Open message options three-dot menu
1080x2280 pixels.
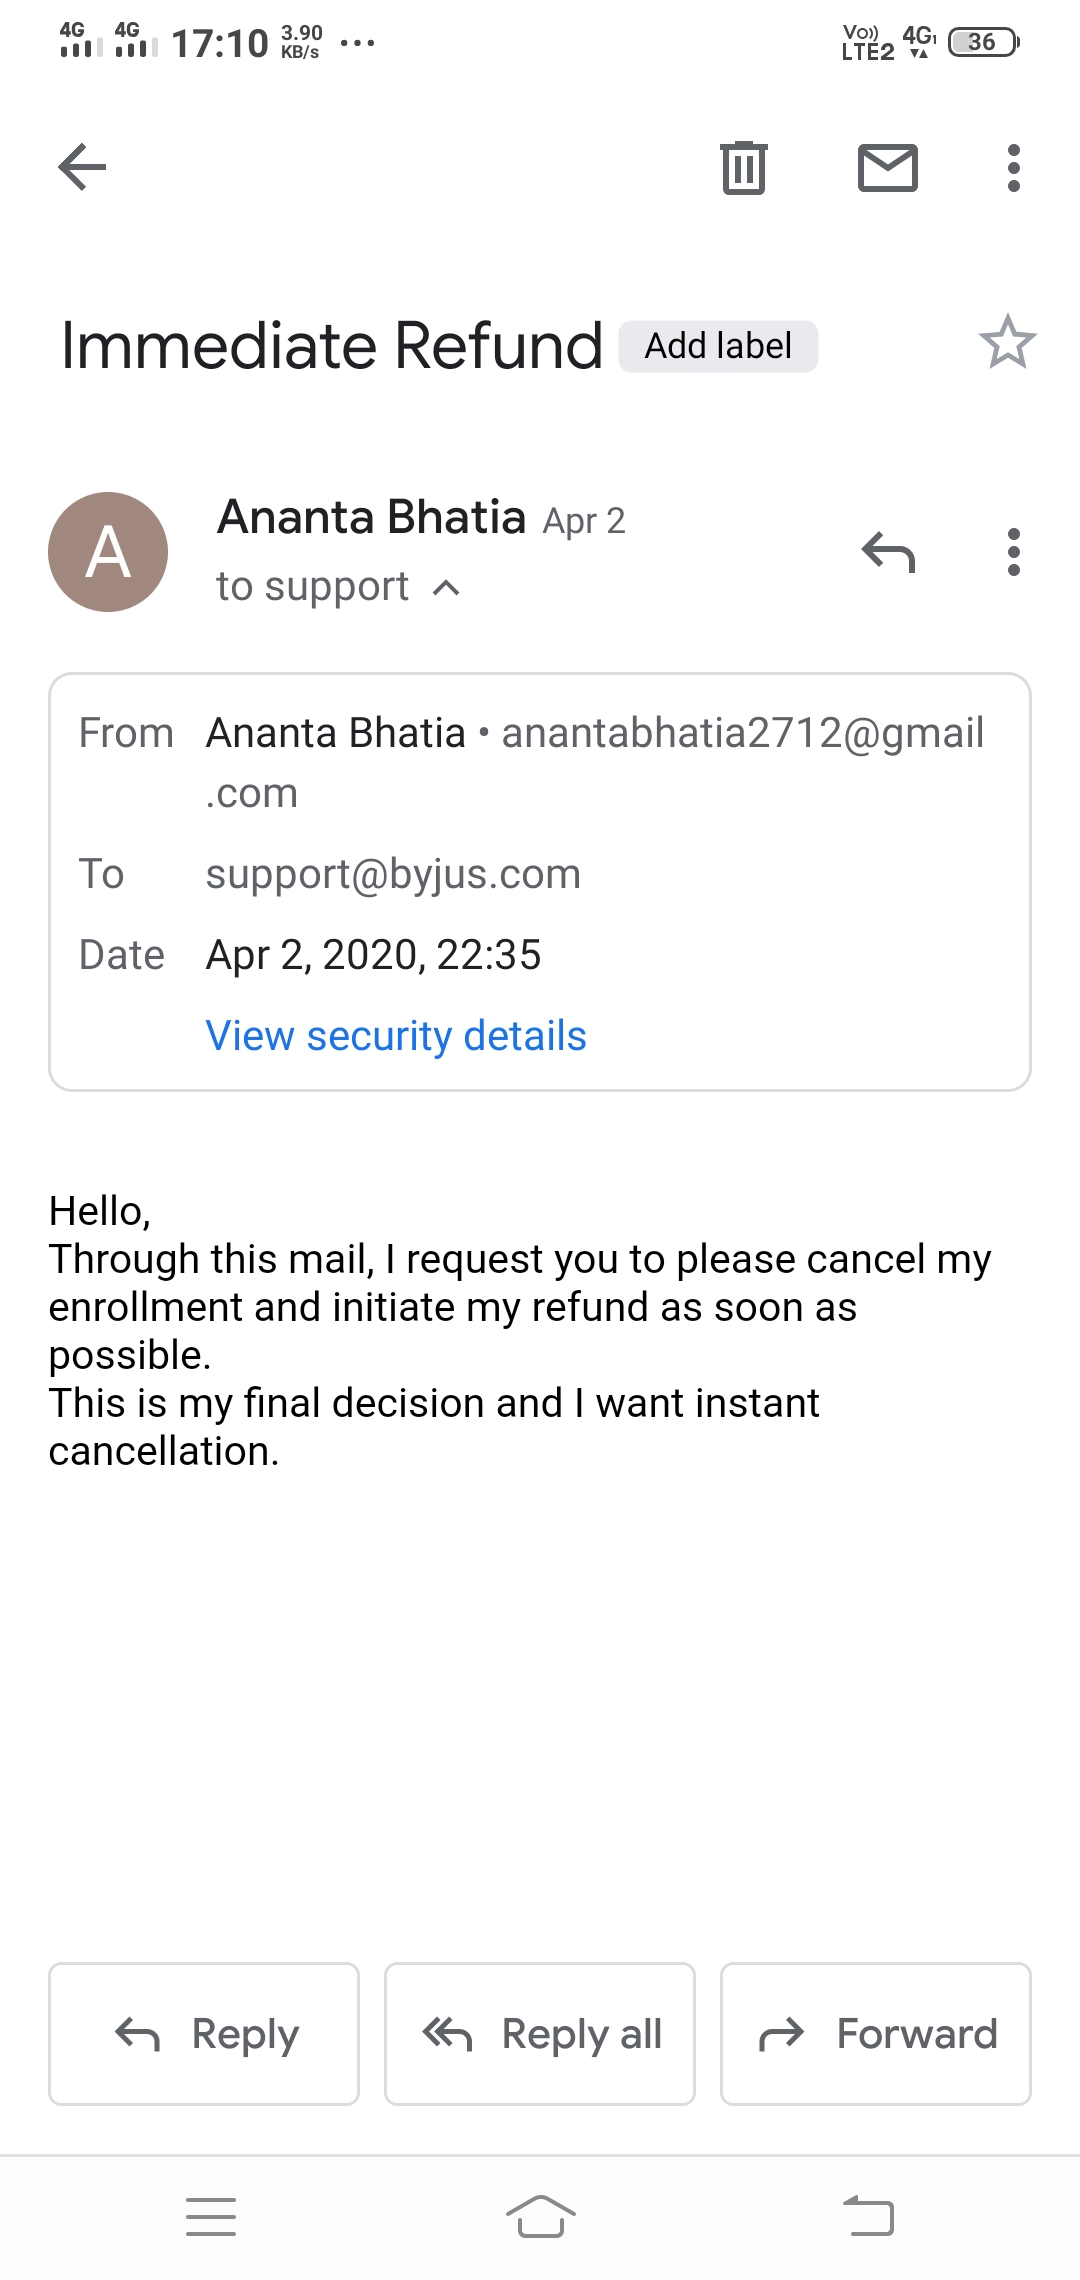[1013, 552]
